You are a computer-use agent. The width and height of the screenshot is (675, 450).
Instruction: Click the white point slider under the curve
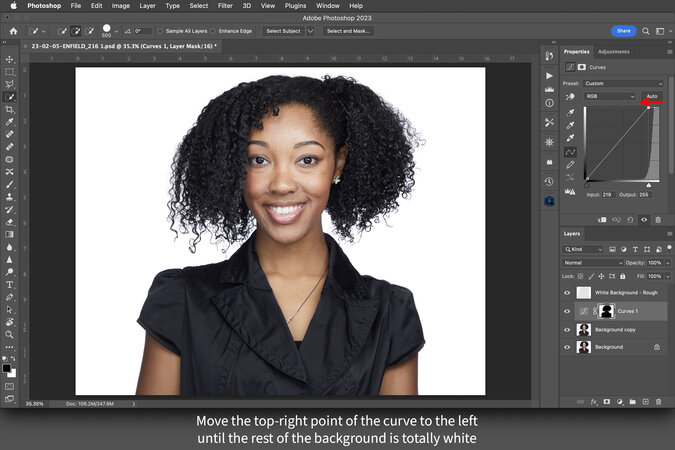649,185
